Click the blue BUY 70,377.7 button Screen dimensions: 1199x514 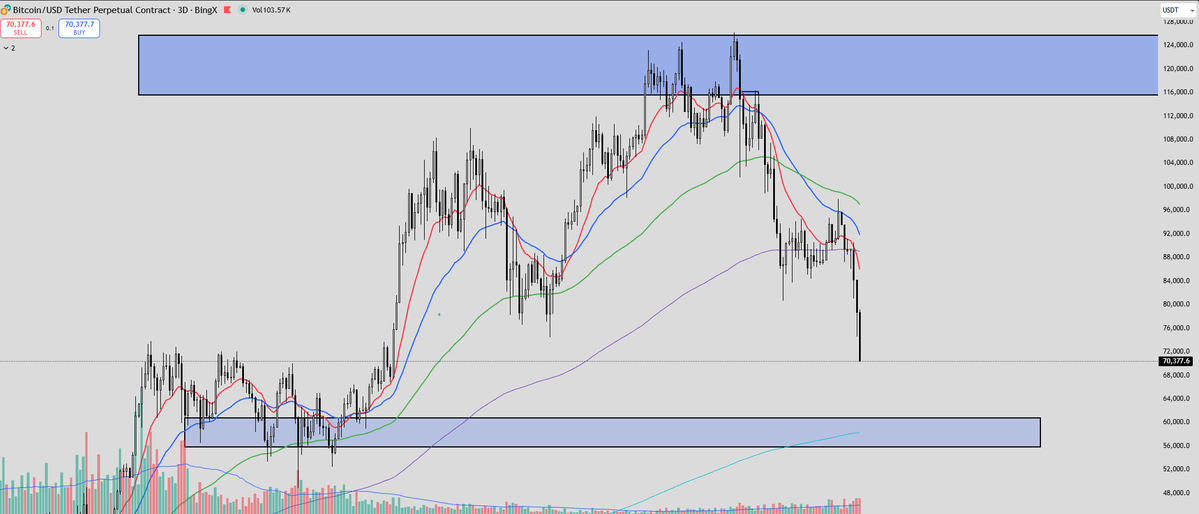pyautogui.click(x=78, y=28)
